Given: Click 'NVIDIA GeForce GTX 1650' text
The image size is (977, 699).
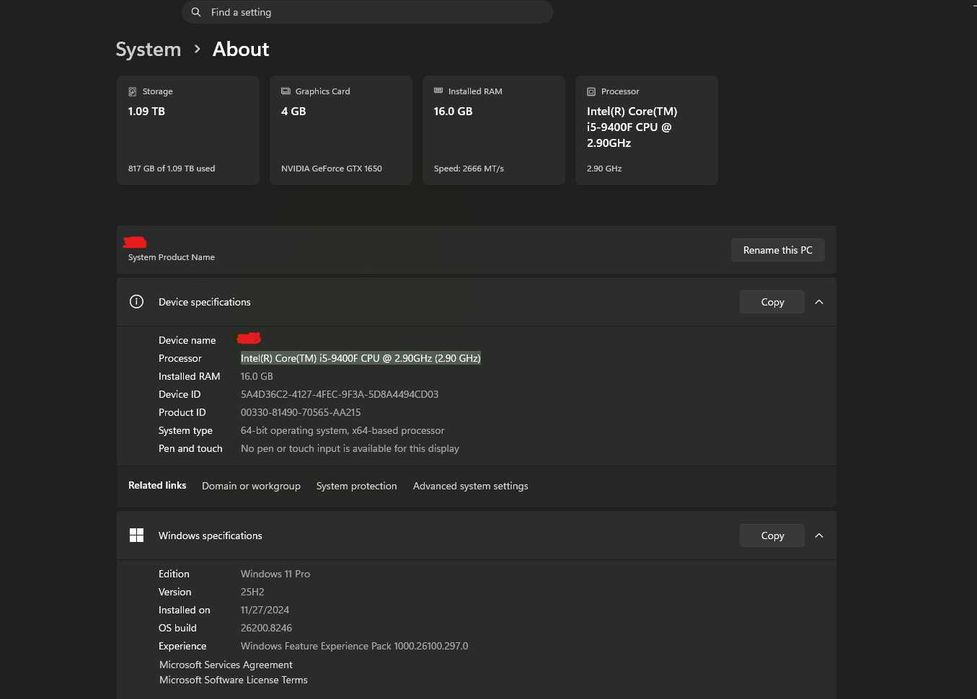Looking at the screenshot, I should pyautogui.click(x=331, y=168).
